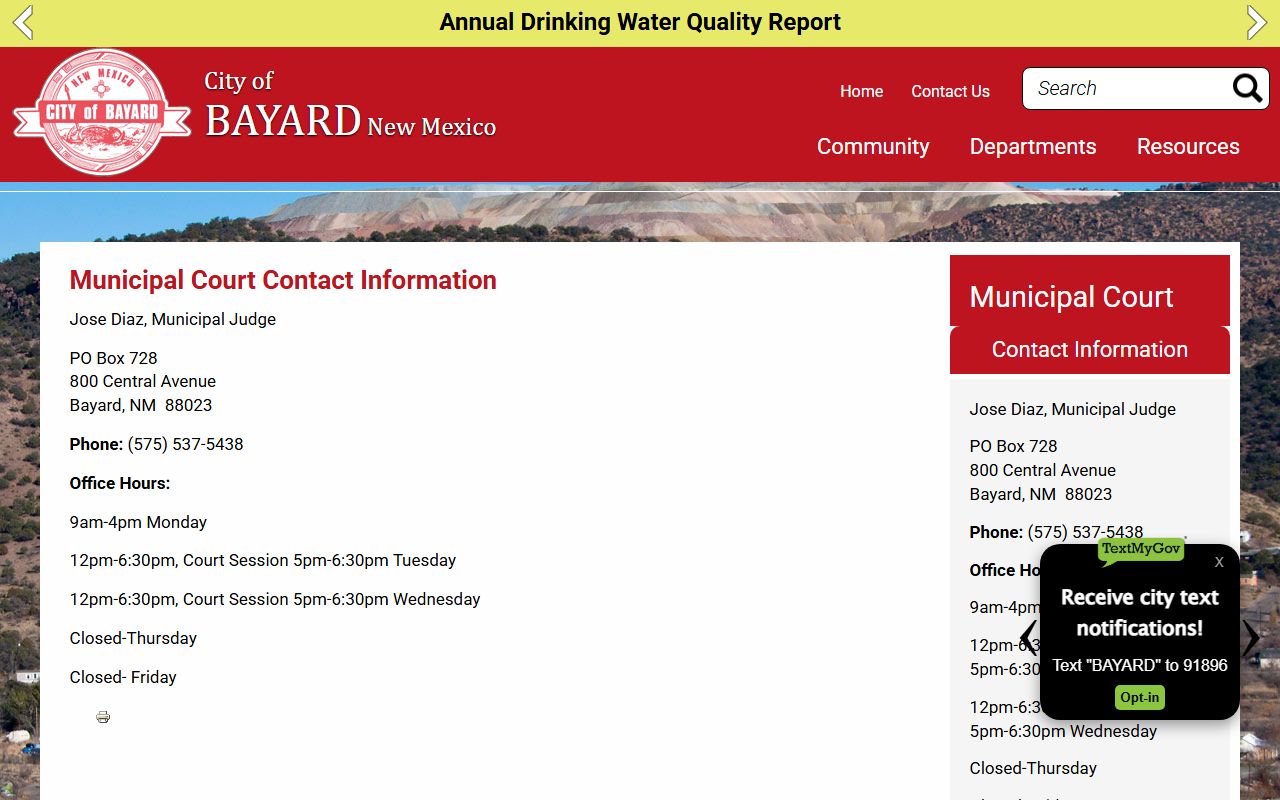Click the Contact Information sidebar tab
The image size is (1280, 800).
point(1090,350)
